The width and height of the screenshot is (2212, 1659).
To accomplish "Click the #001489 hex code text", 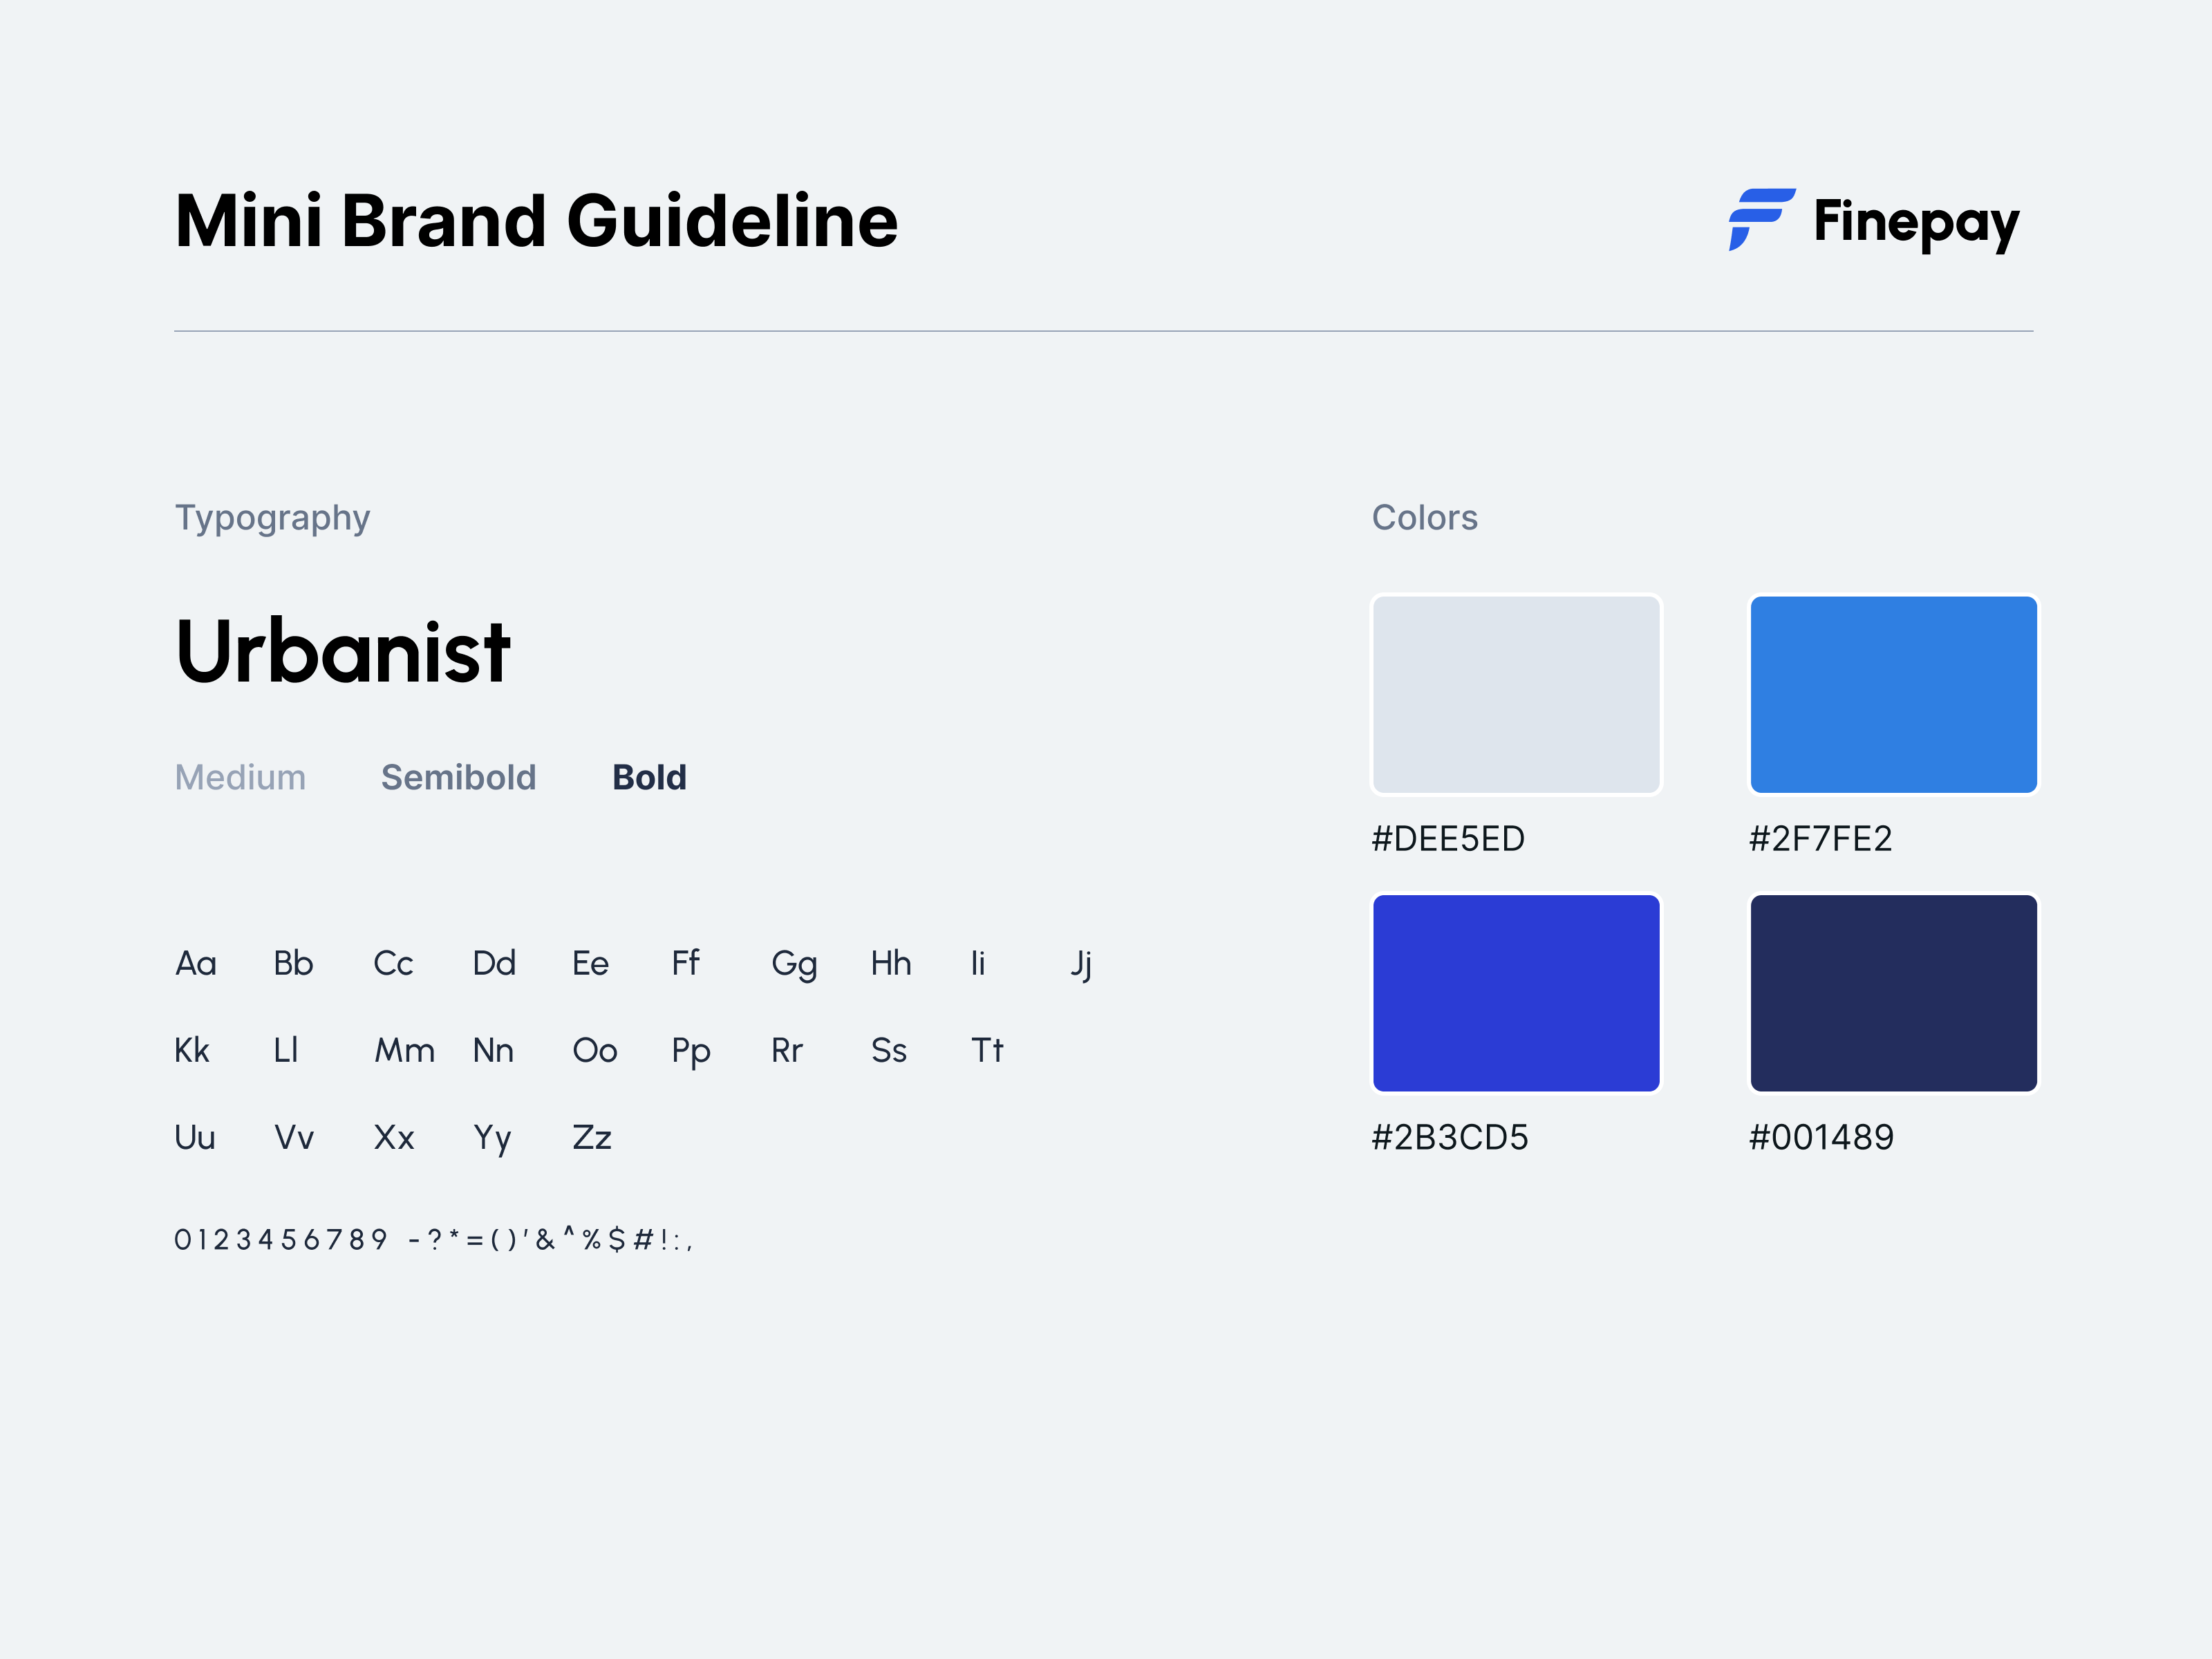I will [1821, 1137].
